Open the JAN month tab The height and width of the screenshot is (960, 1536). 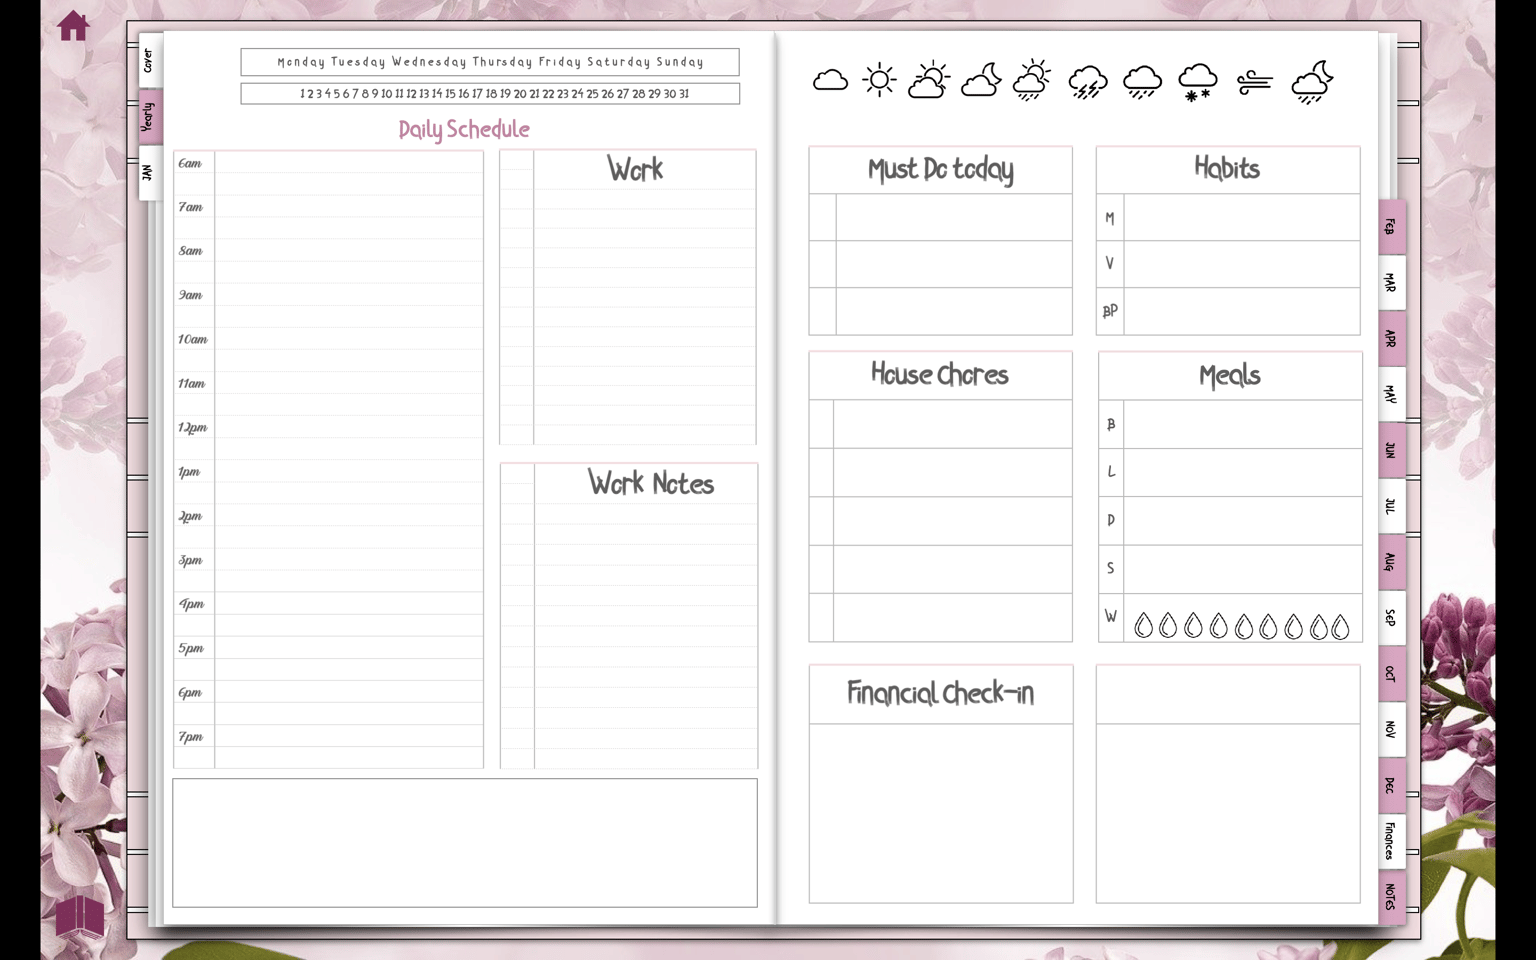coord(150,173)
